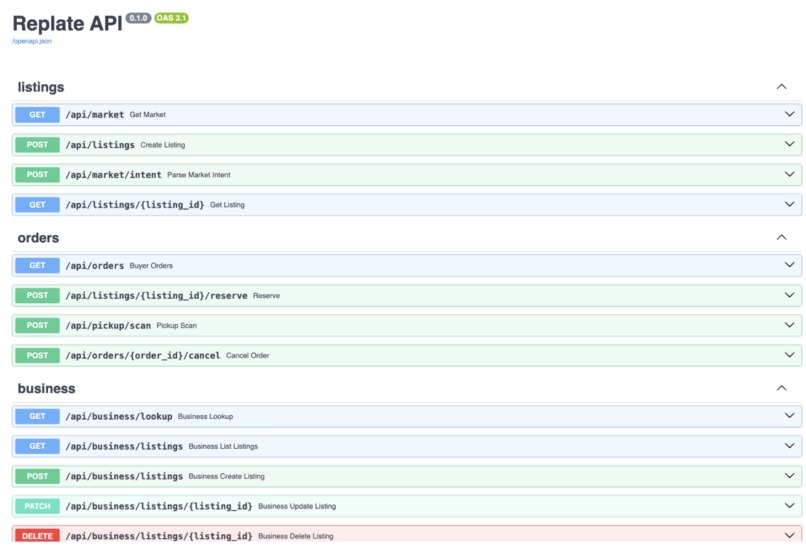Screen dimensions: 806x552
Task: Expand the Buyer Orders row arrow
Action: pyautogui.click(x=790, y=265)
